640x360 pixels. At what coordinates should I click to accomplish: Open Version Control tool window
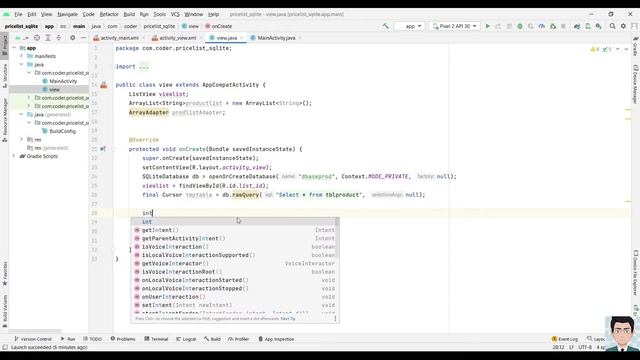(x=33, y=339)
